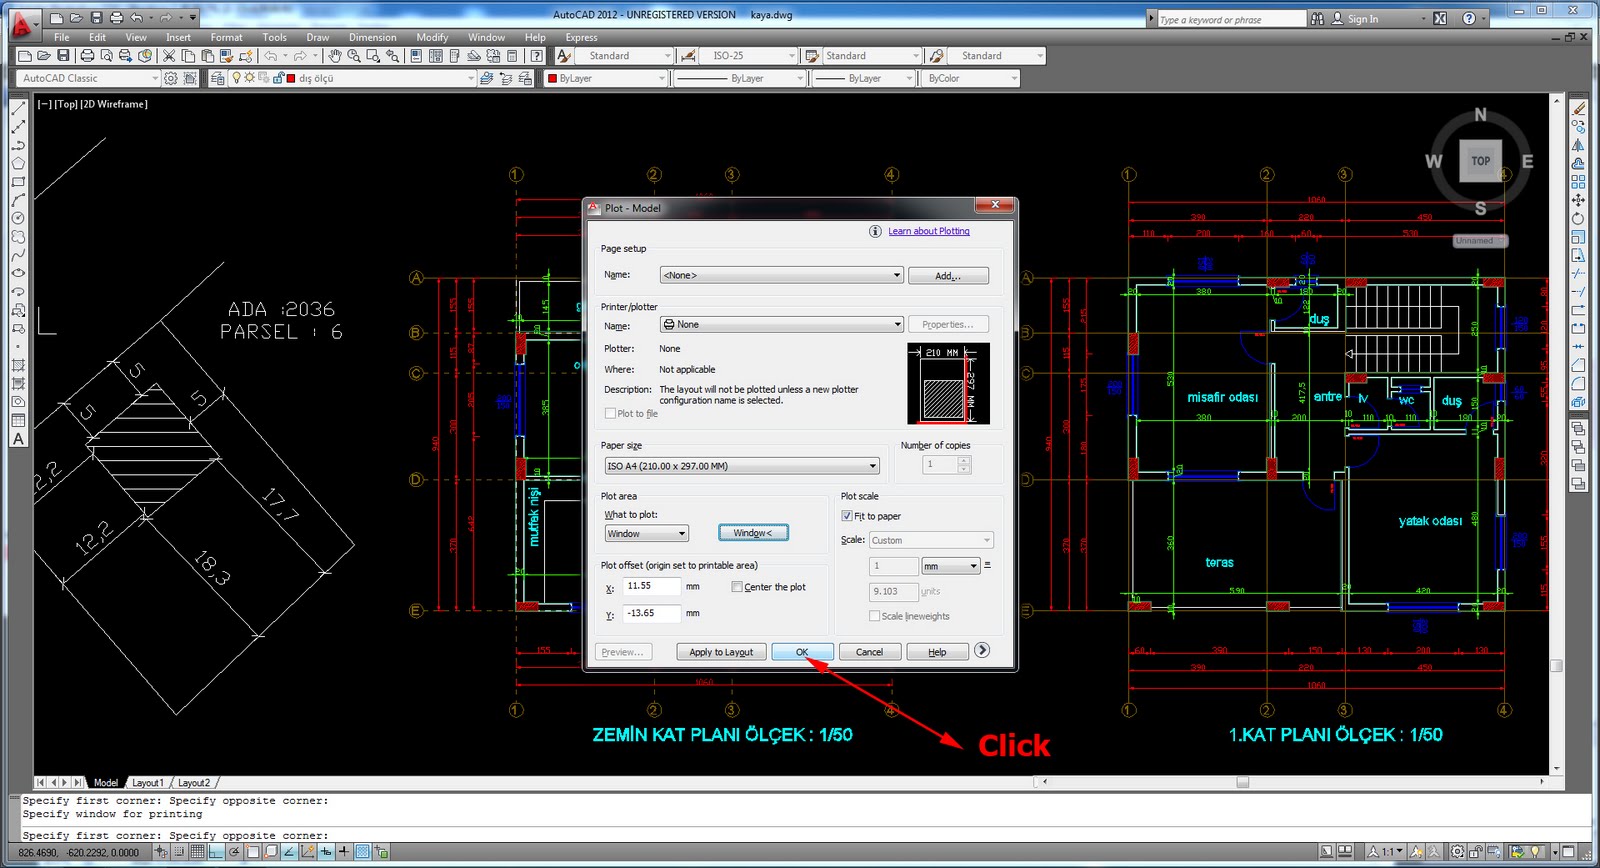Open the plot scale mm units dropdown
Screen dimensions: 1600x868
tap(950, 566)
